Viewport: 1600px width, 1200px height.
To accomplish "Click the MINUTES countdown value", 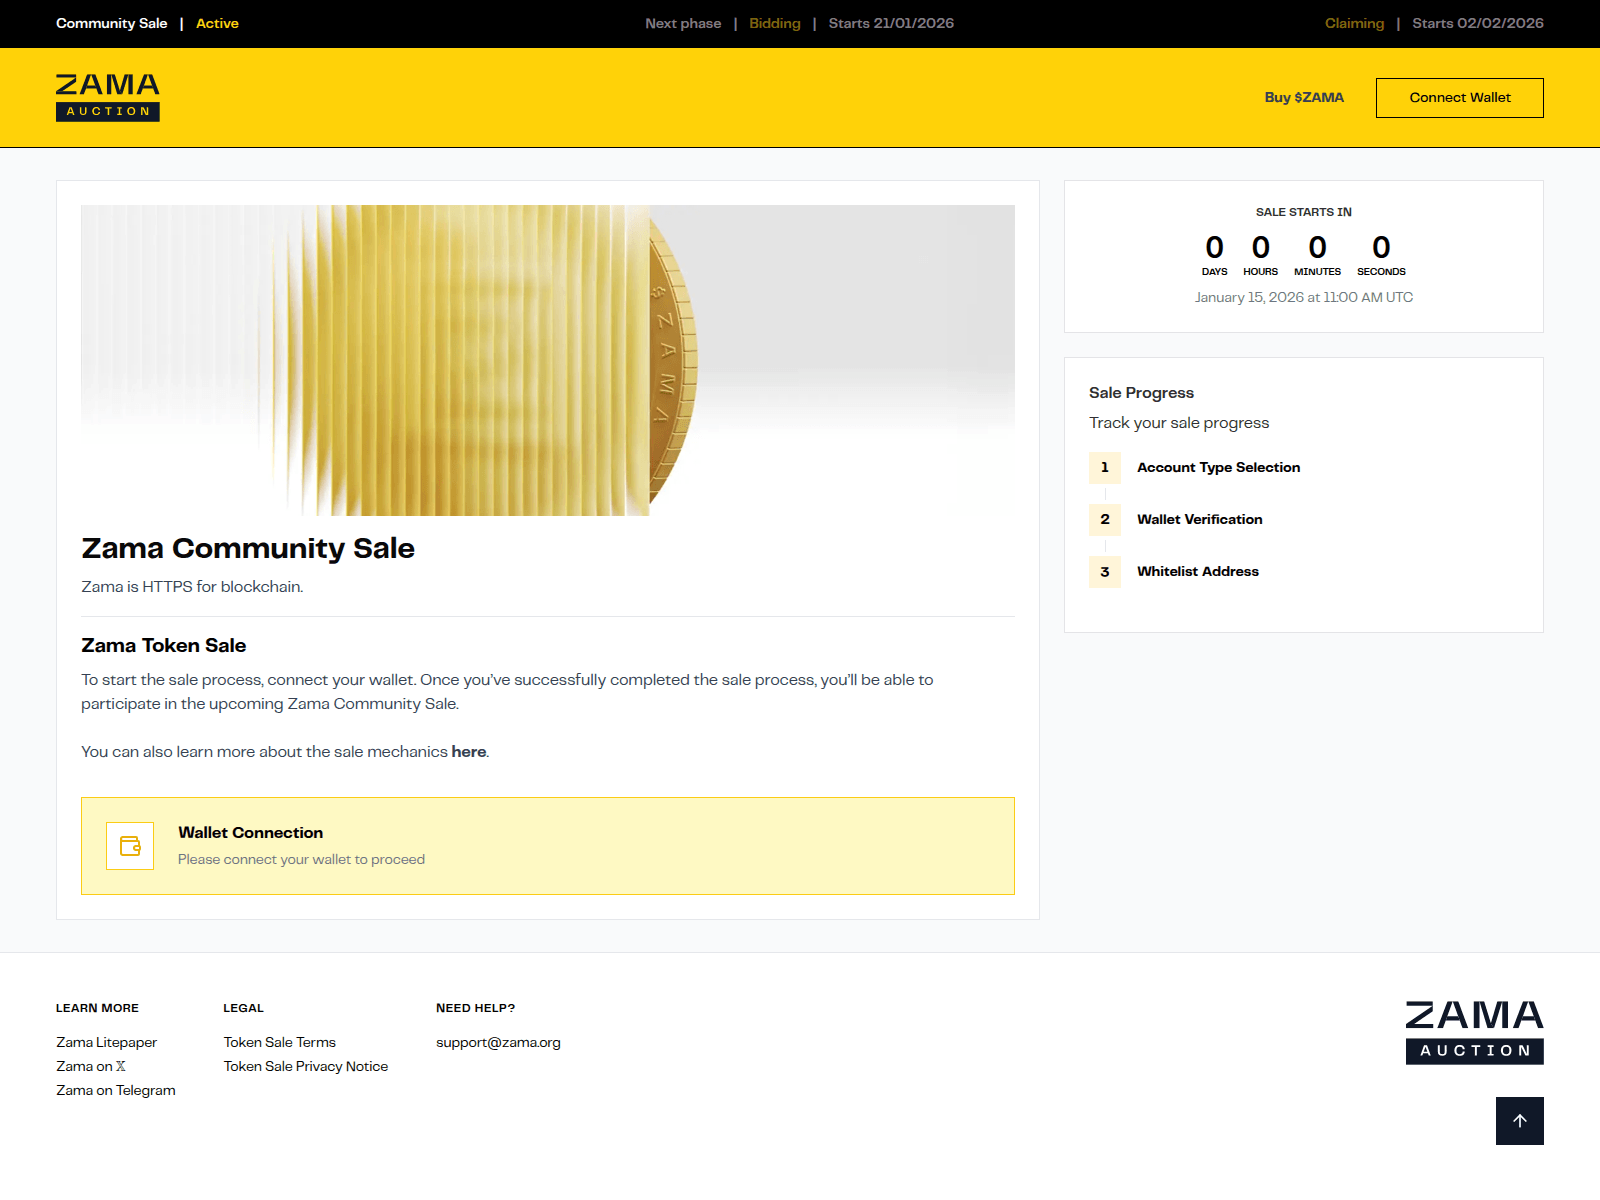I will point(1318,247).
